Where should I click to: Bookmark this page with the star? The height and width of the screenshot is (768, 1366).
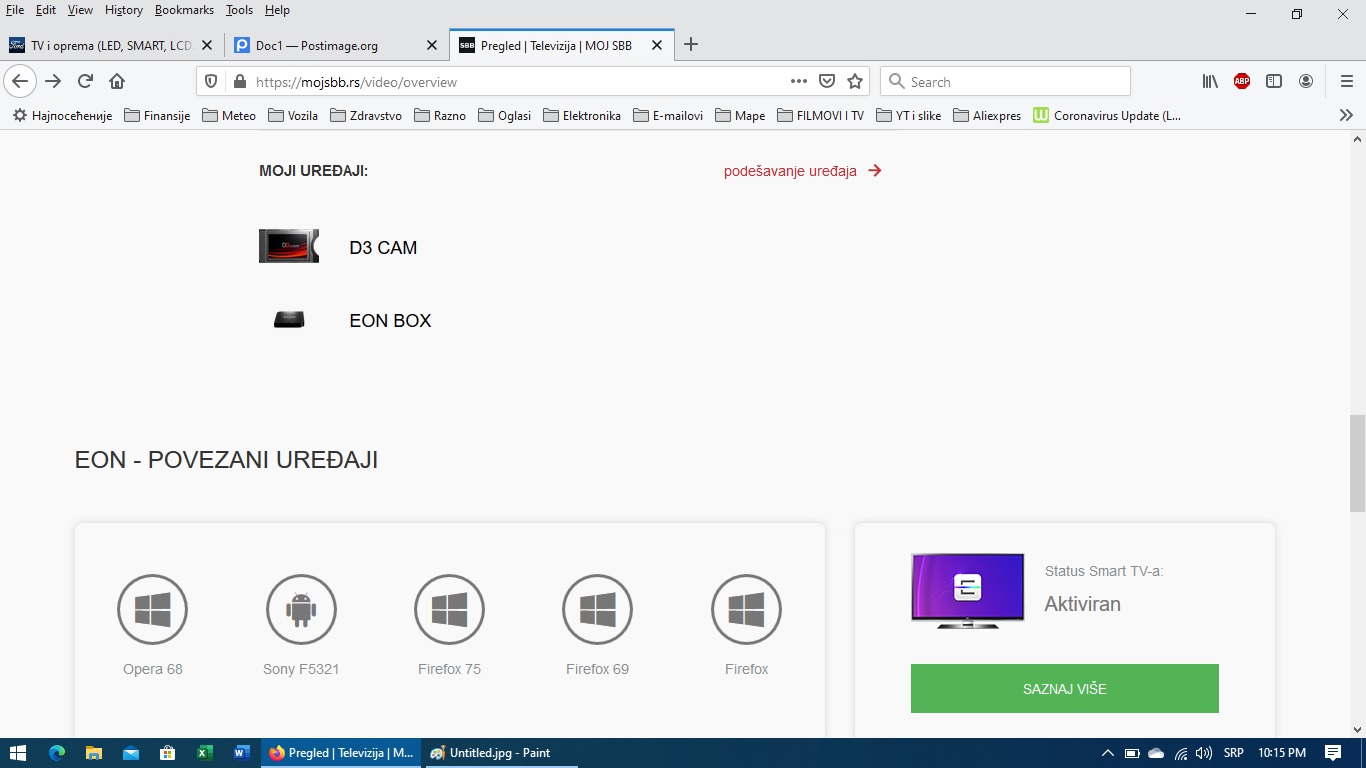click(x=855, y=81)
